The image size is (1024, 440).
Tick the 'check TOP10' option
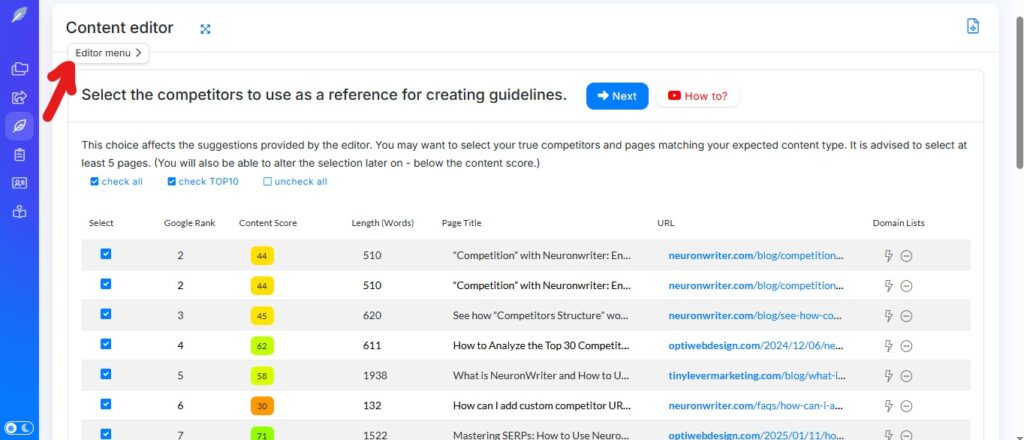pyautogui.click(x=203, y=181)
